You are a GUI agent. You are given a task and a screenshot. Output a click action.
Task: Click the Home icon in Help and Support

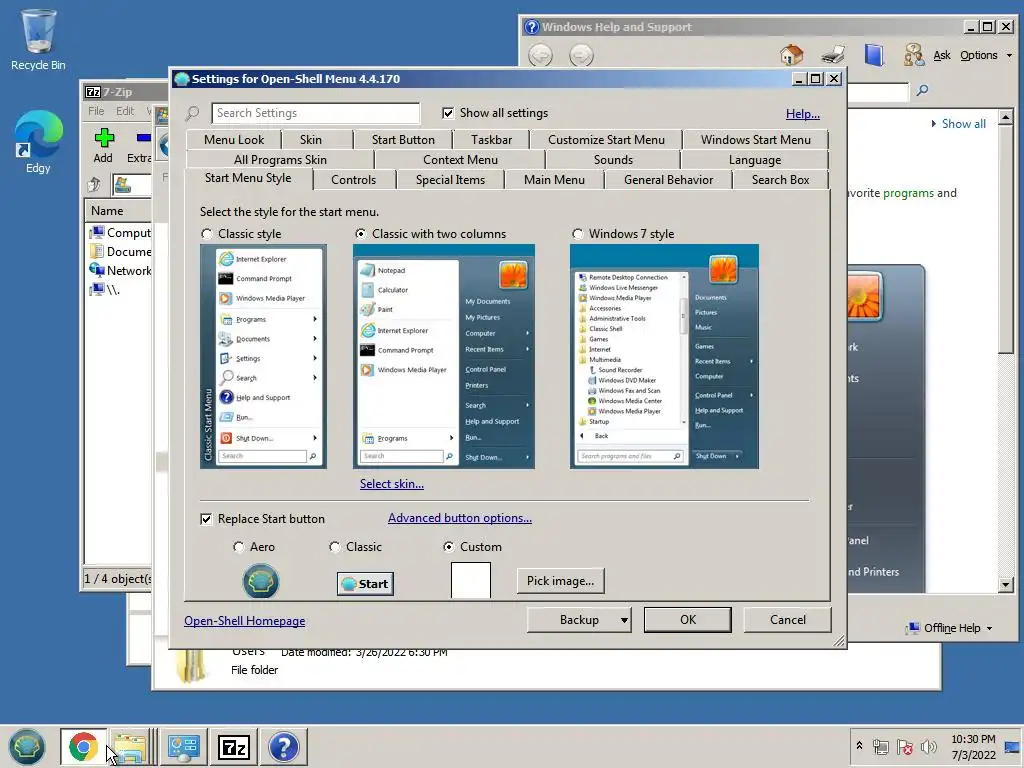click(792, 56)
